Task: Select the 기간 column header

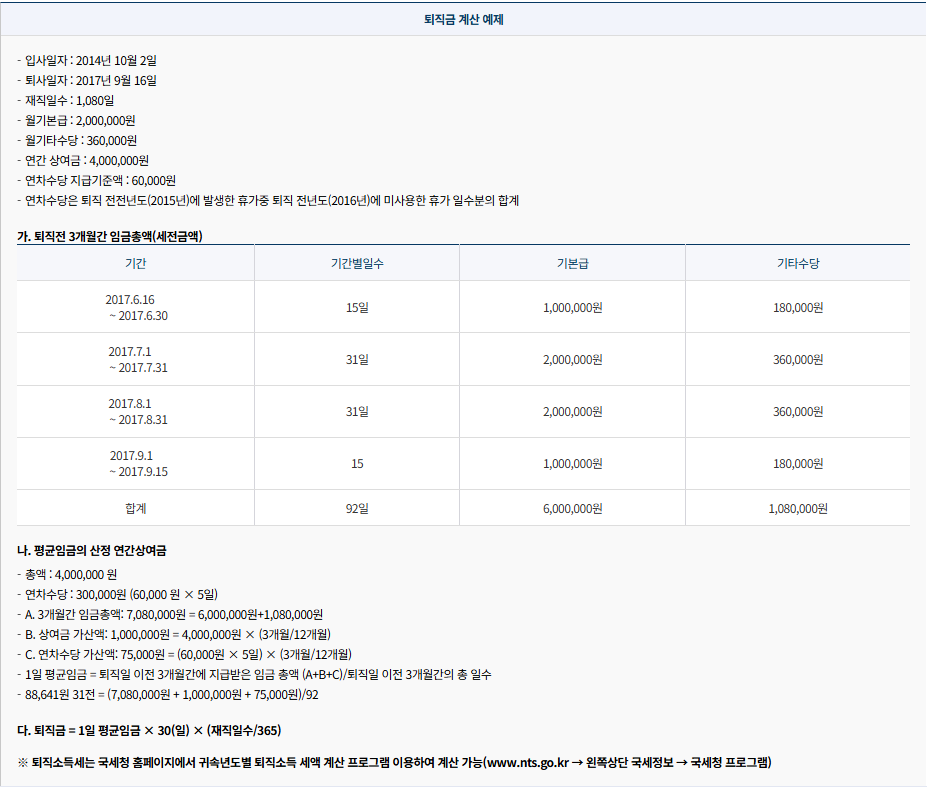Action: coord(135,262)
